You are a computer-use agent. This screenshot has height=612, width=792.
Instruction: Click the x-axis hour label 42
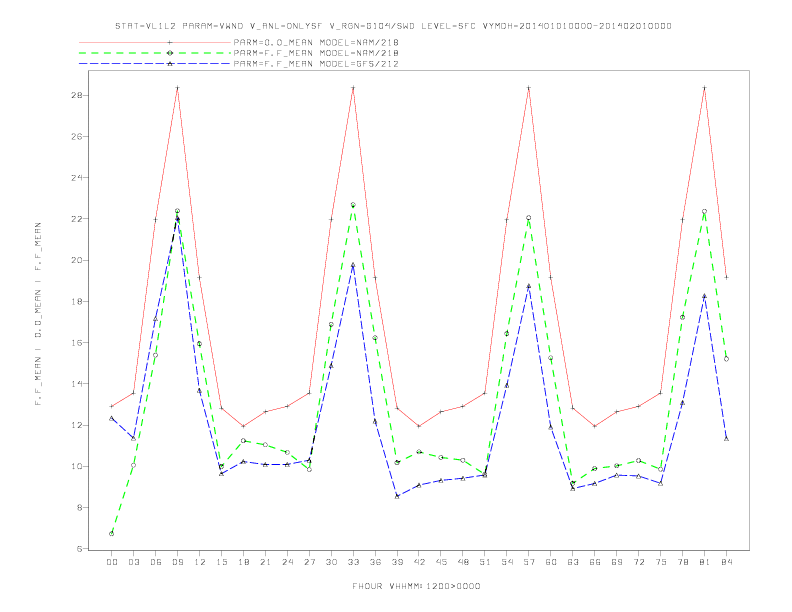(419, 562)
